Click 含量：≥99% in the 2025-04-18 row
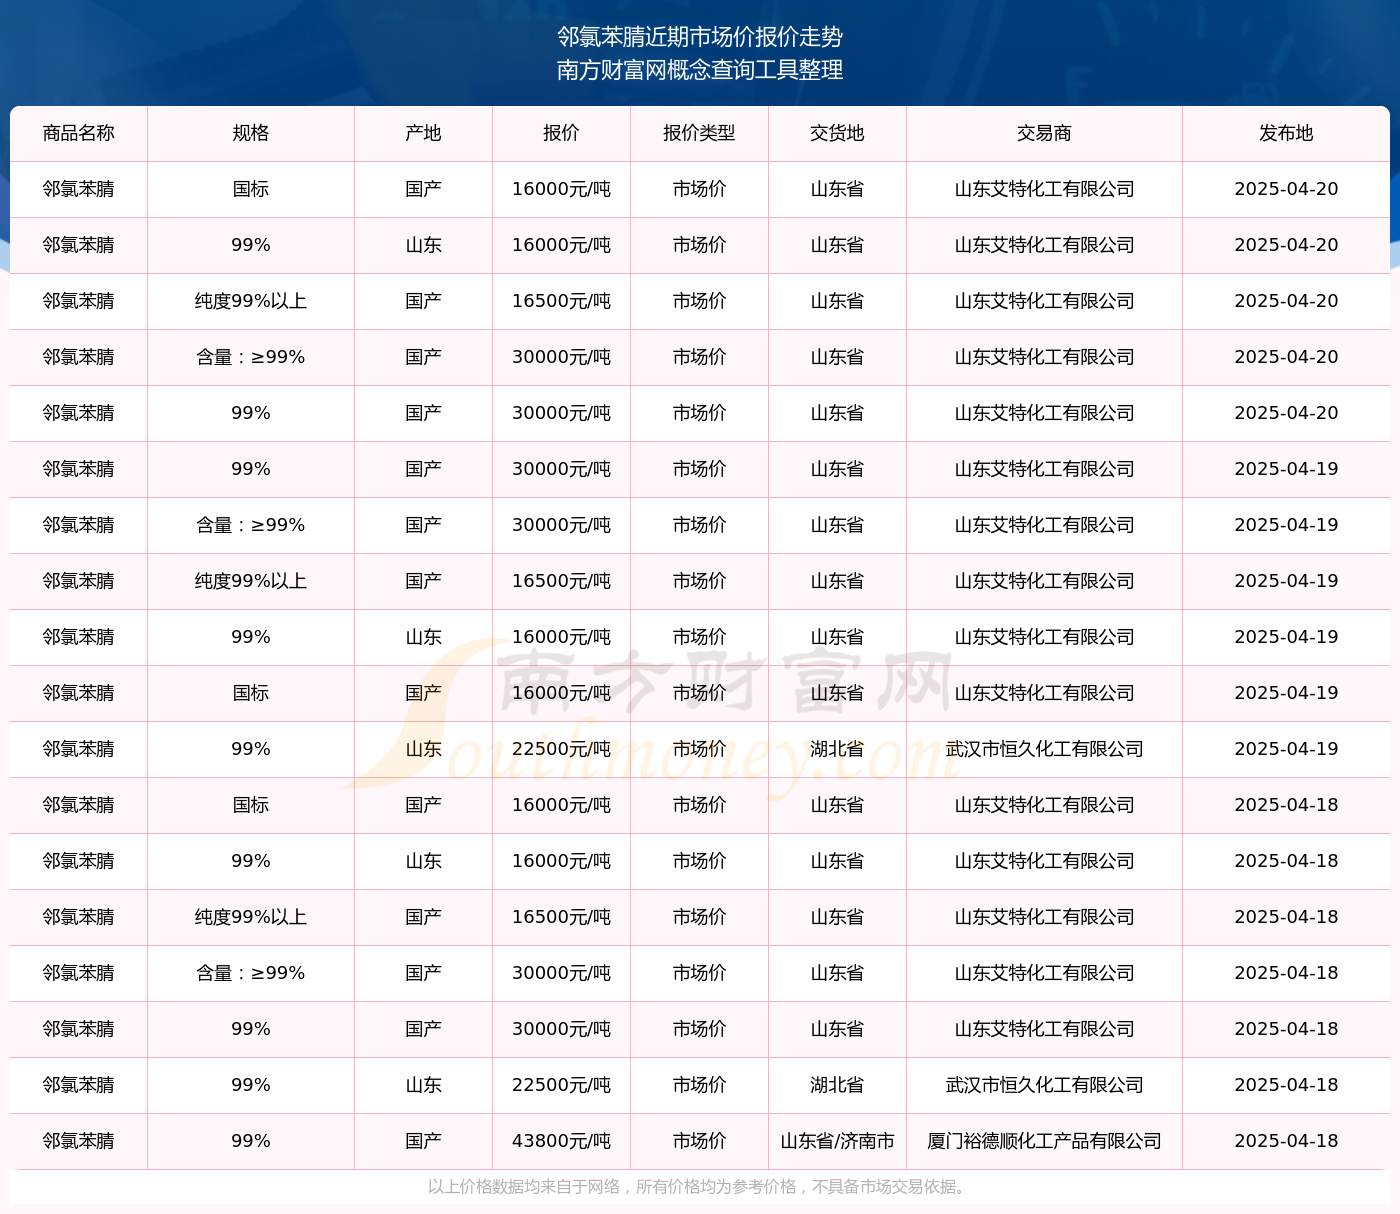 (251, 973)
